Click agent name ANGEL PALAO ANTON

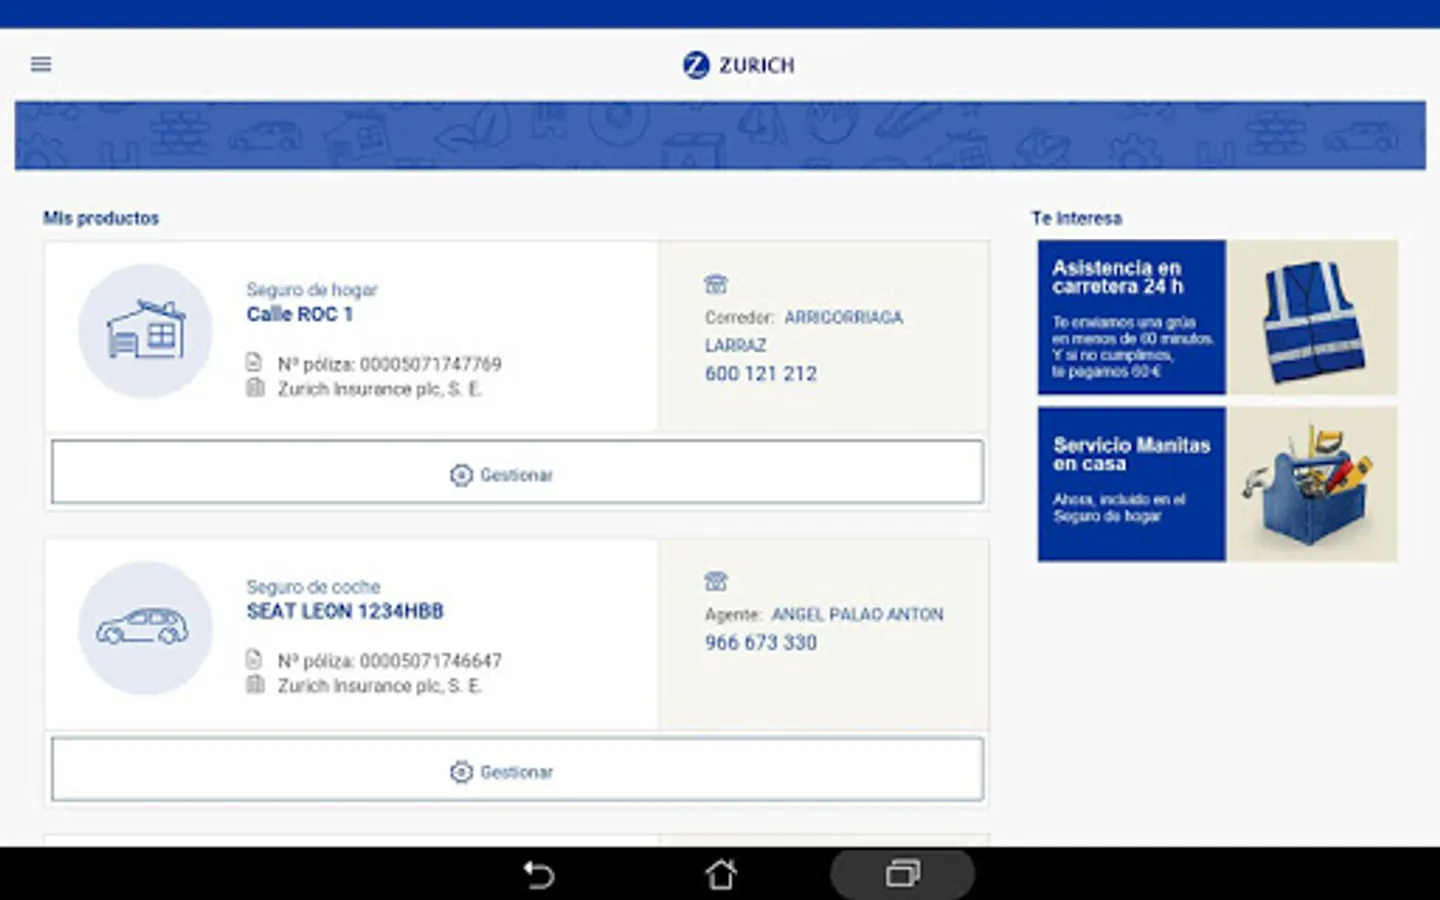[x=857, y=614]
